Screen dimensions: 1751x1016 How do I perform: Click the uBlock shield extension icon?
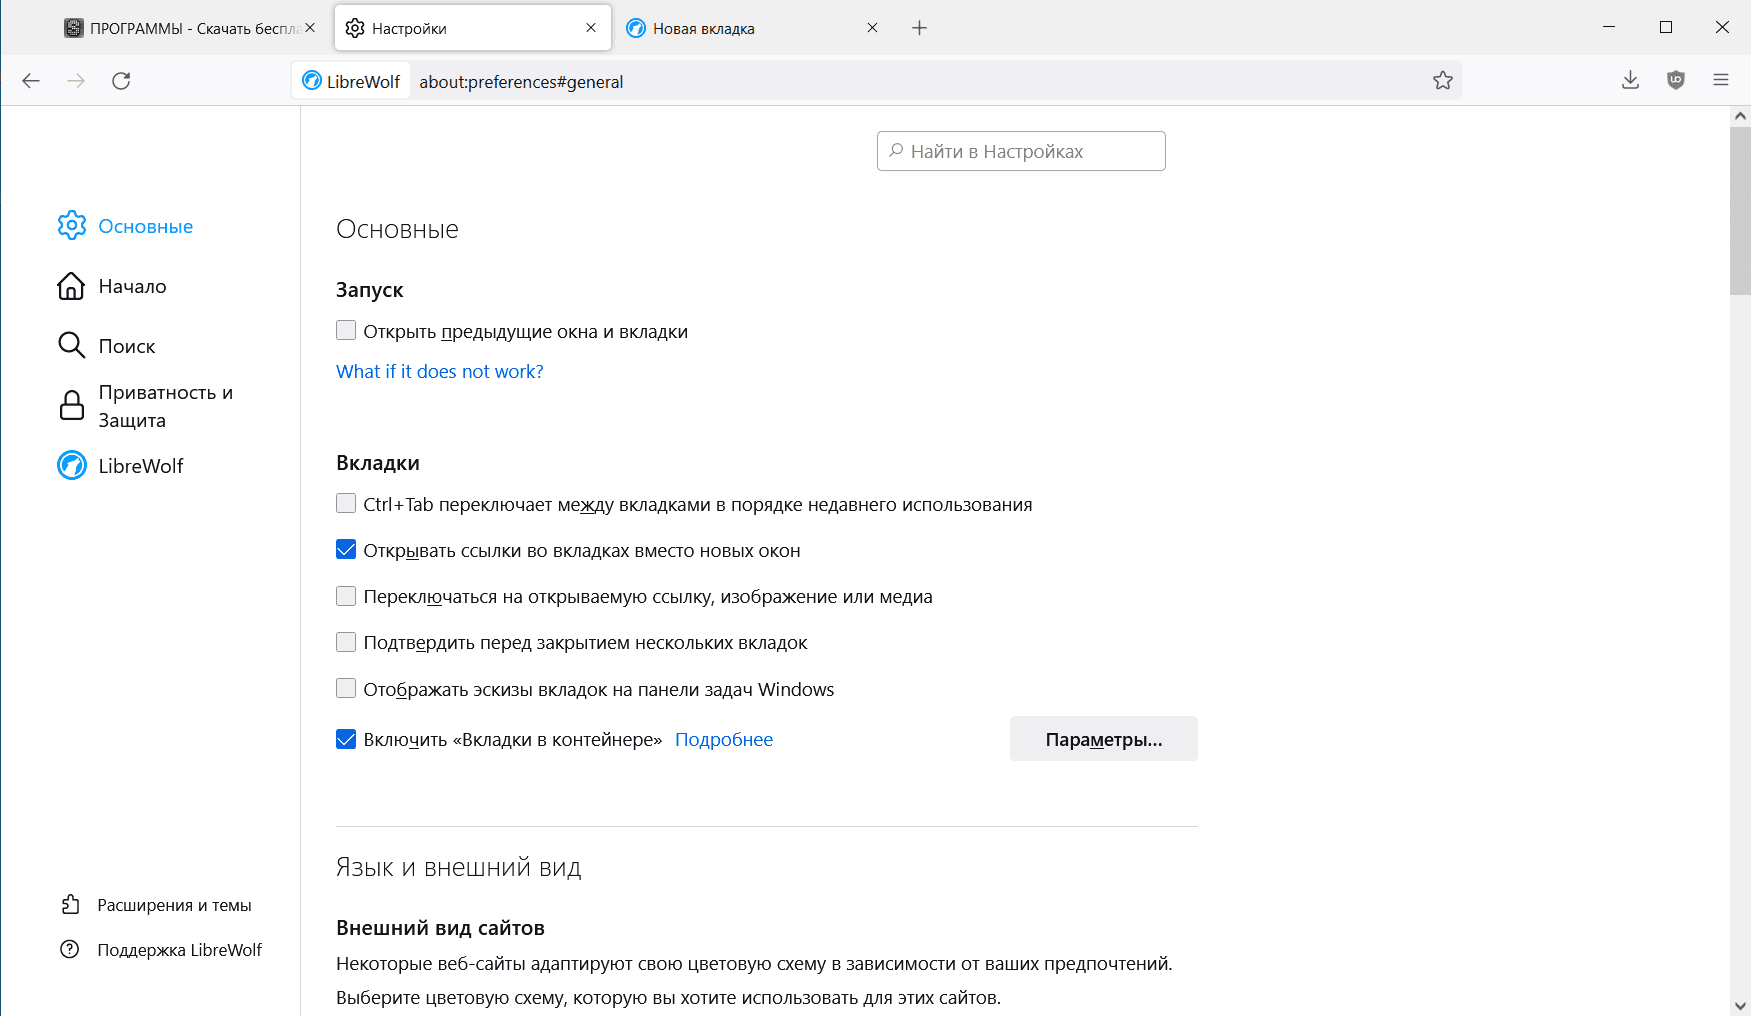(x=1676, y=81)
